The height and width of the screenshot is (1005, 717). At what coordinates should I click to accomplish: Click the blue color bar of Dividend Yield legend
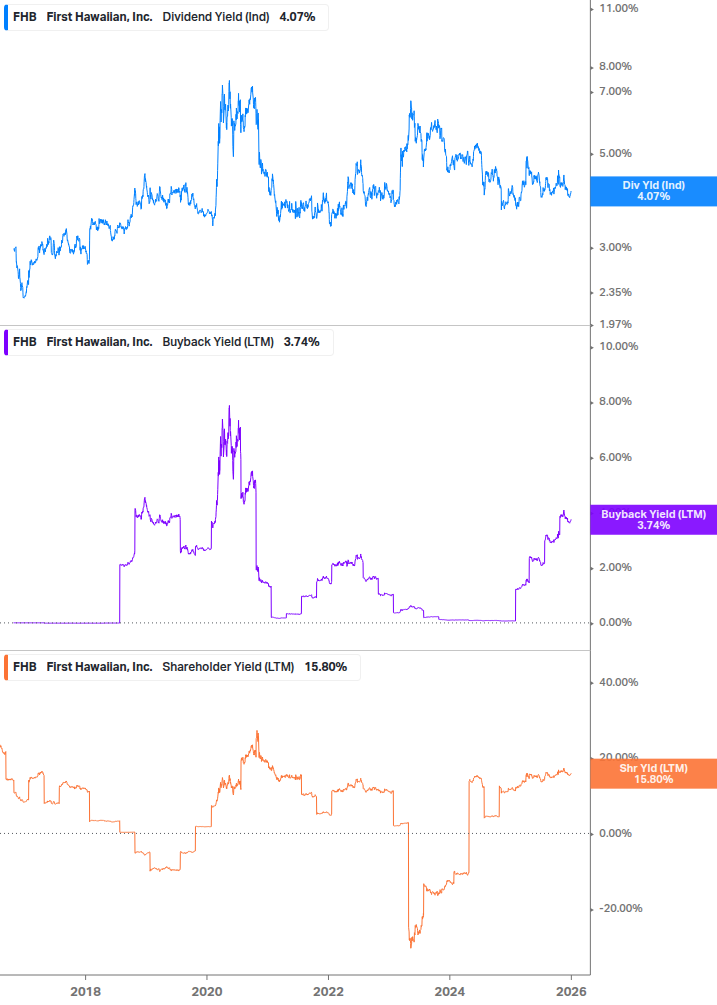click(x=6, y=17)
